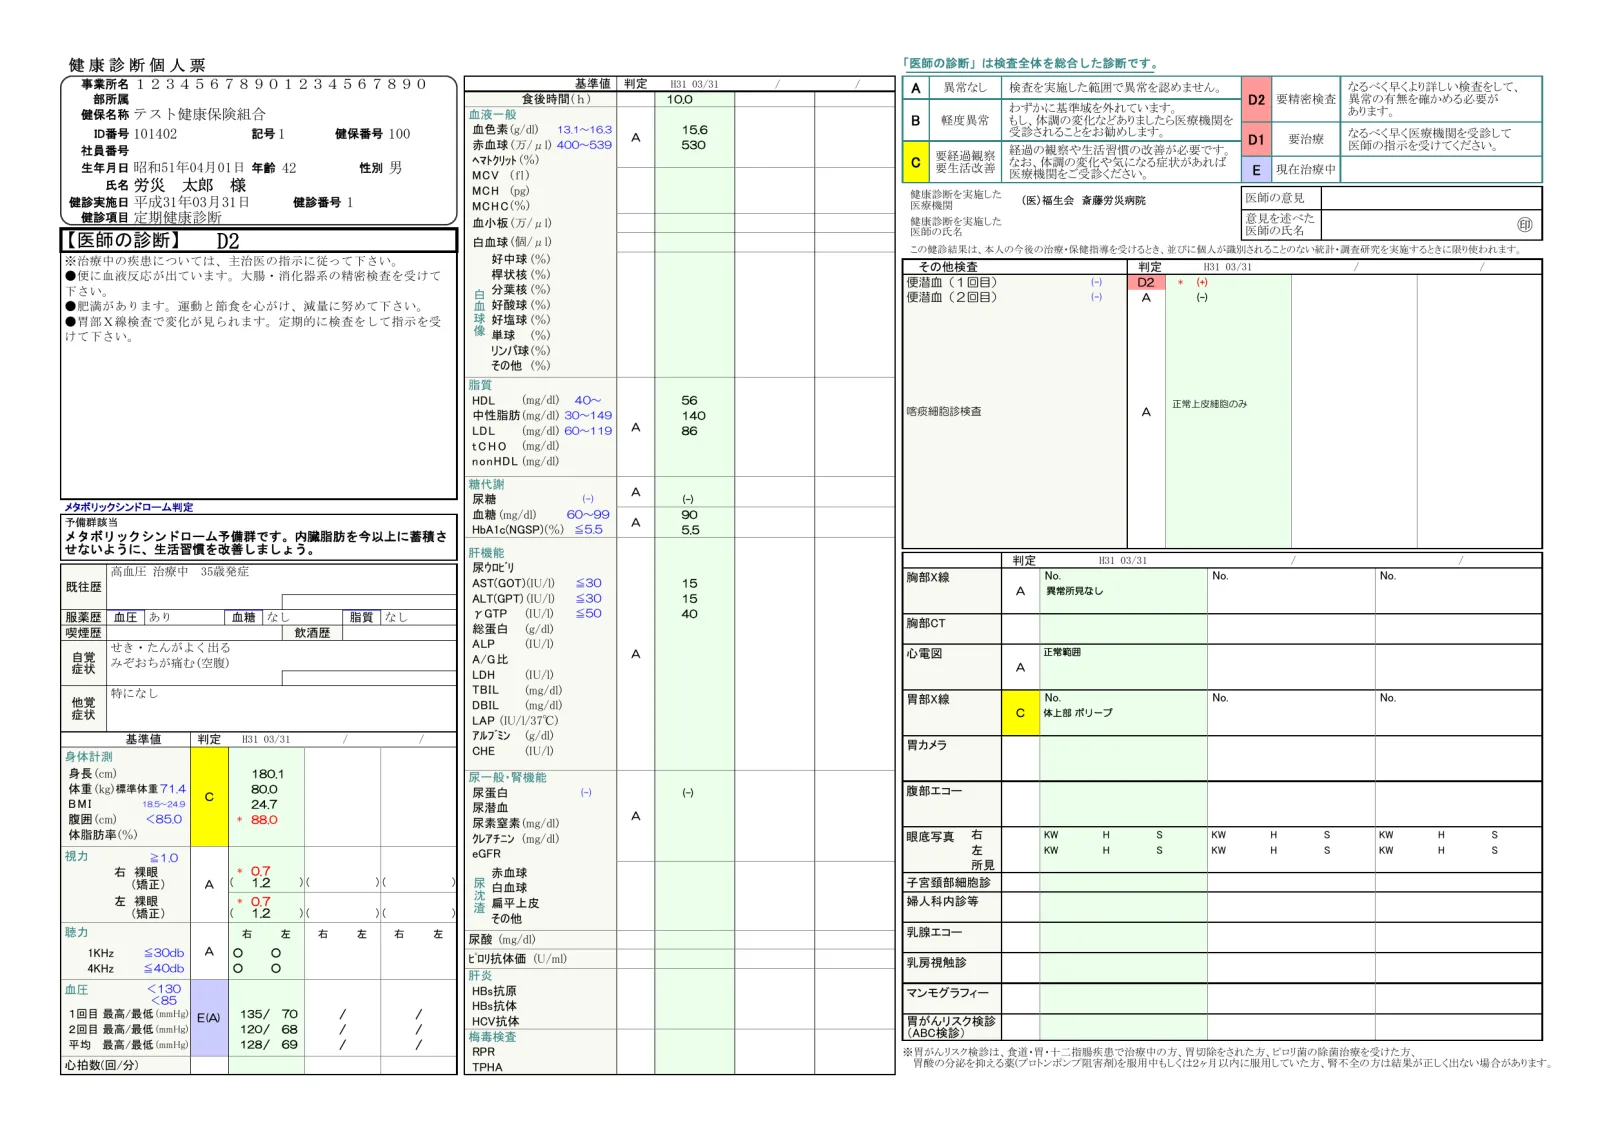Select the 既往歴 entry 高血圧 治療中

point(149,572)
